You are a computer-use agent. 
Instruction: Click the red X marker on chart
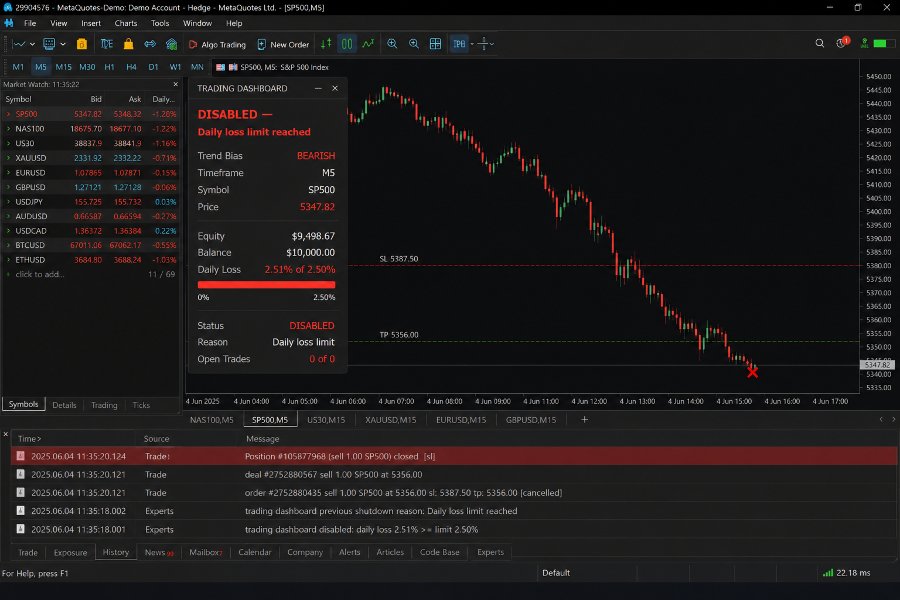752,372
